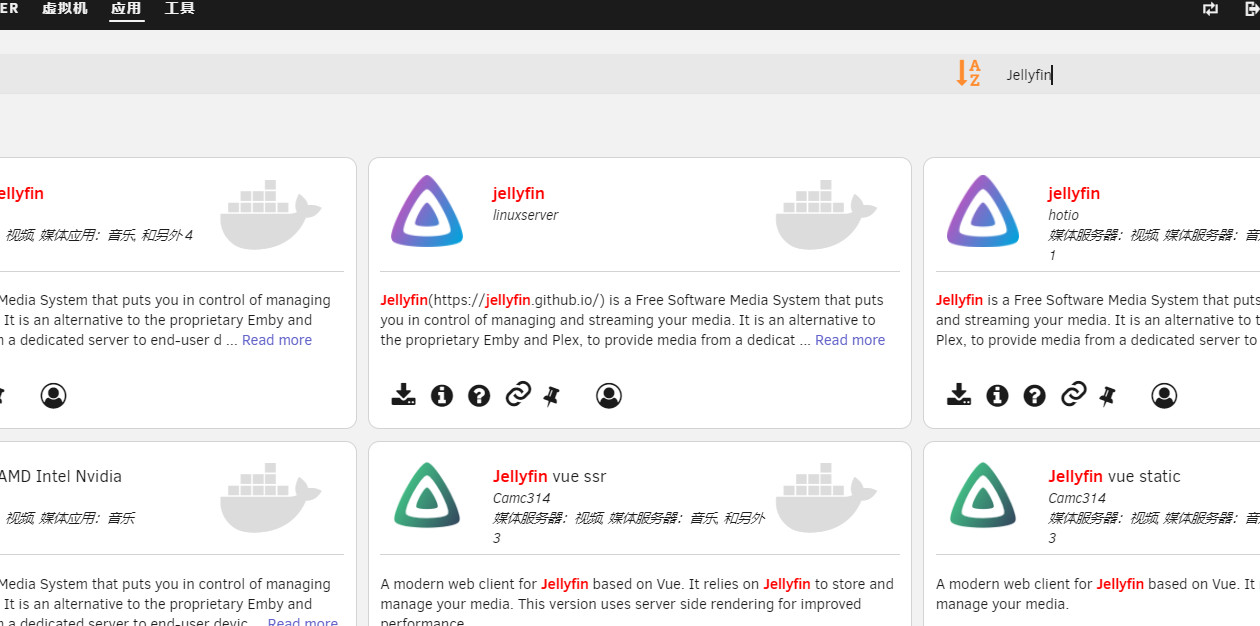Click the two-arrow refresh icon in the top bar

(x=1211, y=9)
